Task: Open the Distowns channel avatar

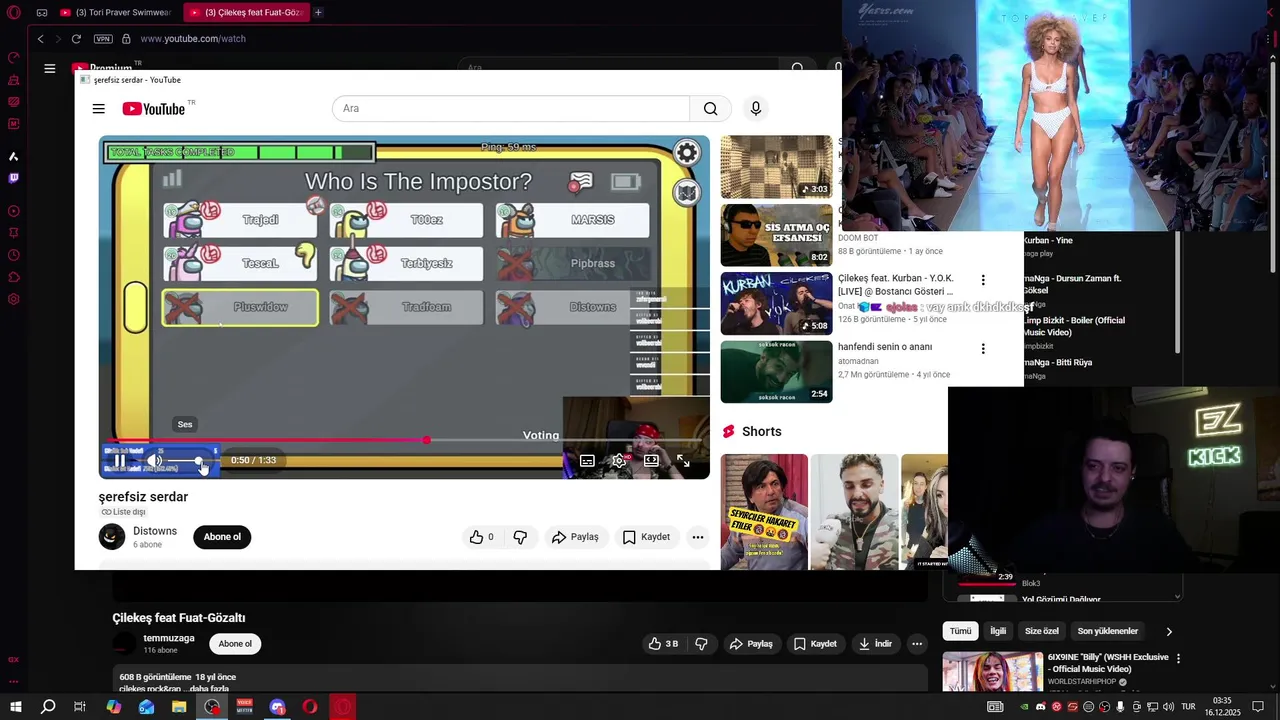Action: [x=112, y=537]
